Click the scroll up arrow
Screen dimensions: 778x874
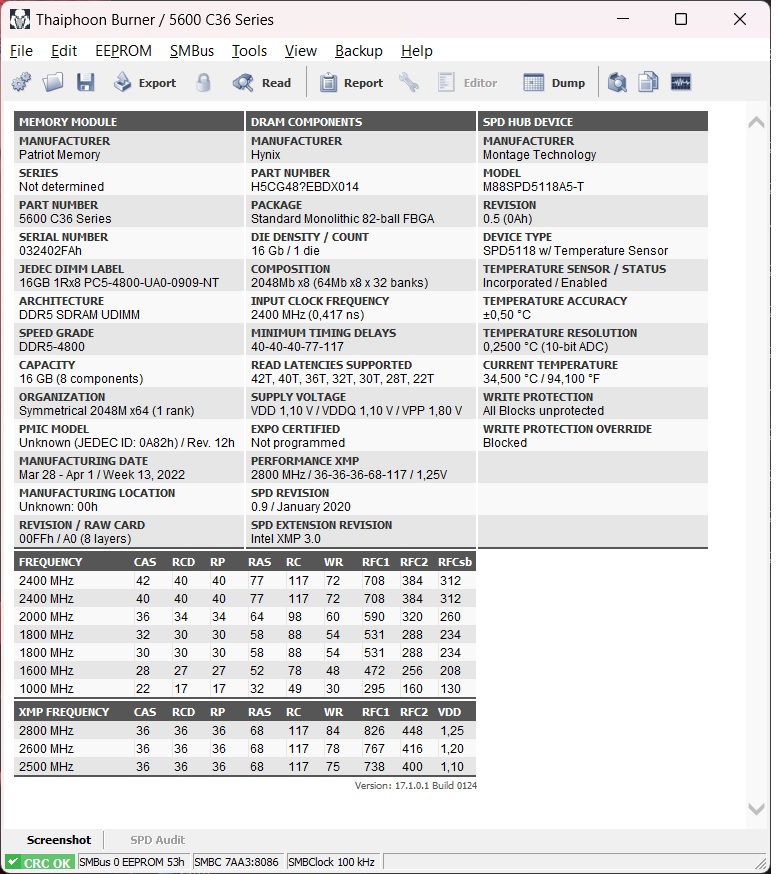click(756, 122)
